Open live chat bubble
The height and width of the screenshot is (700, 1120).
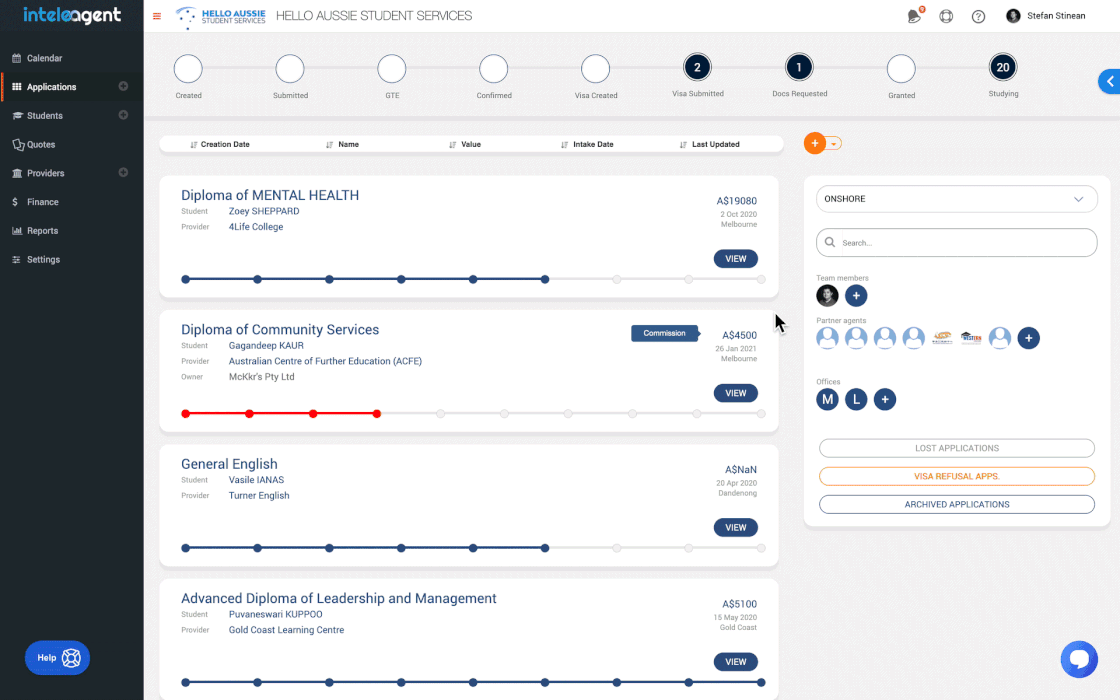[1079, 659]
